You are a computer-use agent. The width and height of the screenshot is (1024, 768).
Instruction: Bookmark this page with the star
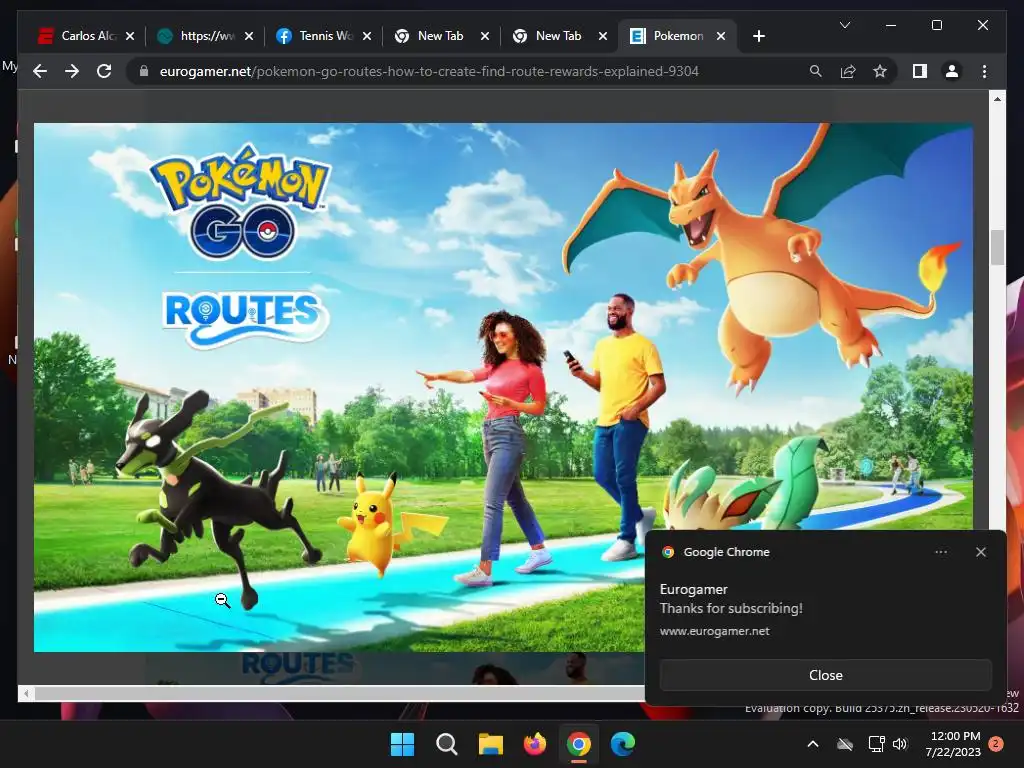(x=880, y=71)
